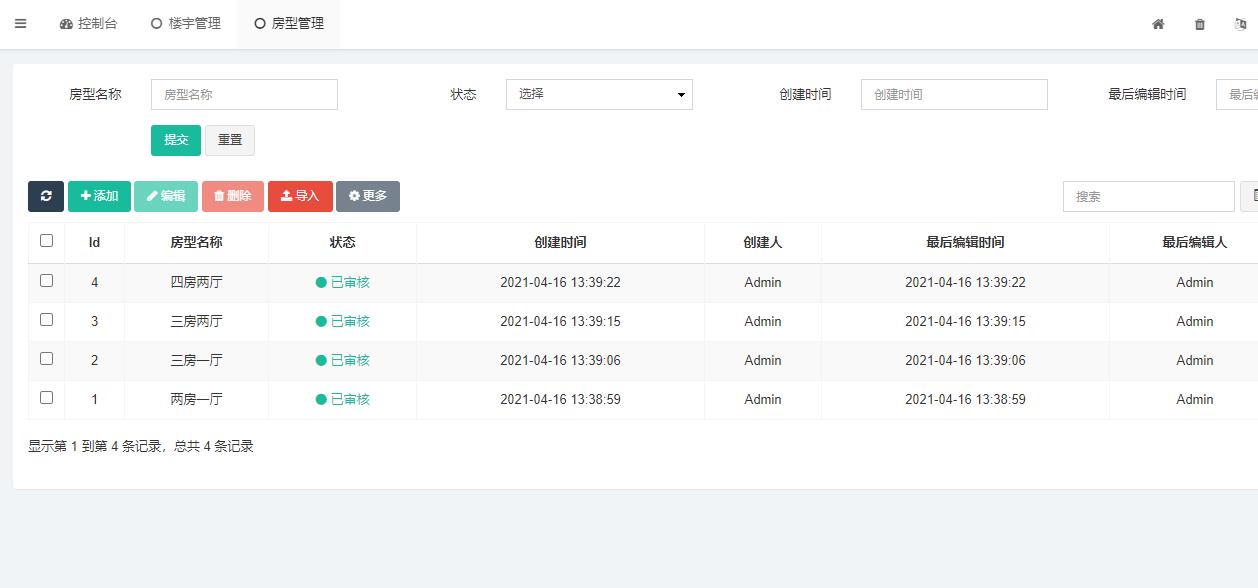1258x588 pixels.
Task: Open the 状态 select dropdown
Action: 599,94
